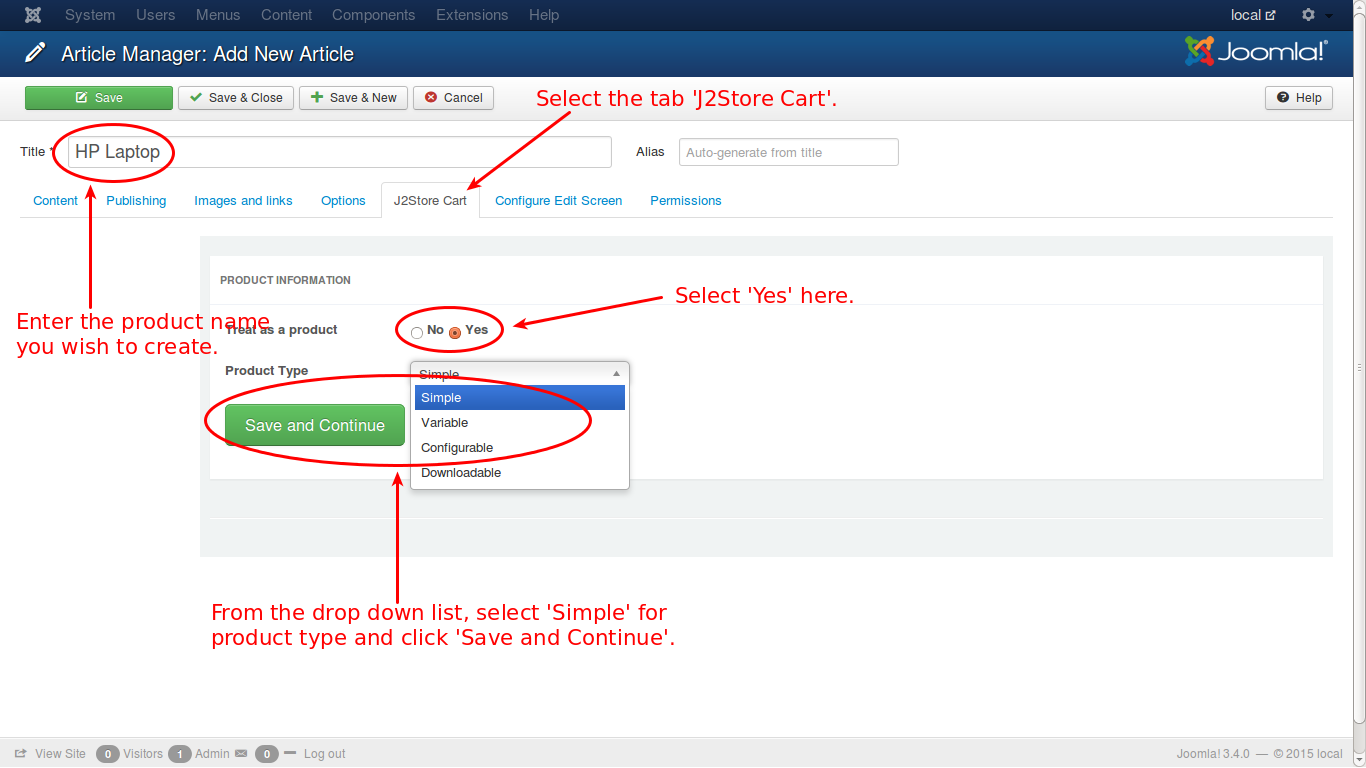Click the pencil icon beside Article Manager
Screen dimensions: 1366x768
point(36,53)
